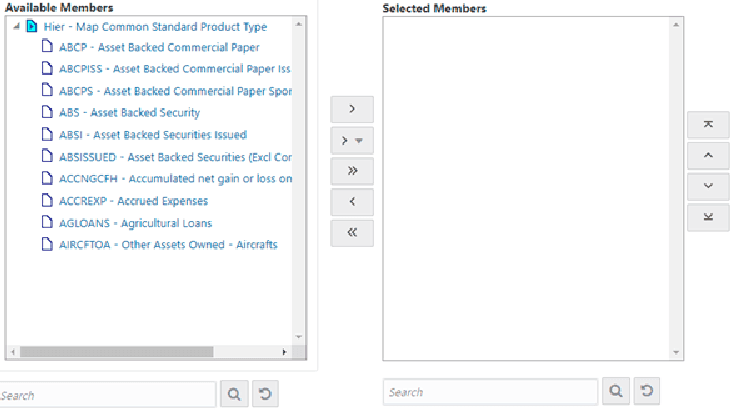This screenshot has width=737, height=416.
Task: Click the document icon next to ACCNGCFH
Action: (47, 178)
